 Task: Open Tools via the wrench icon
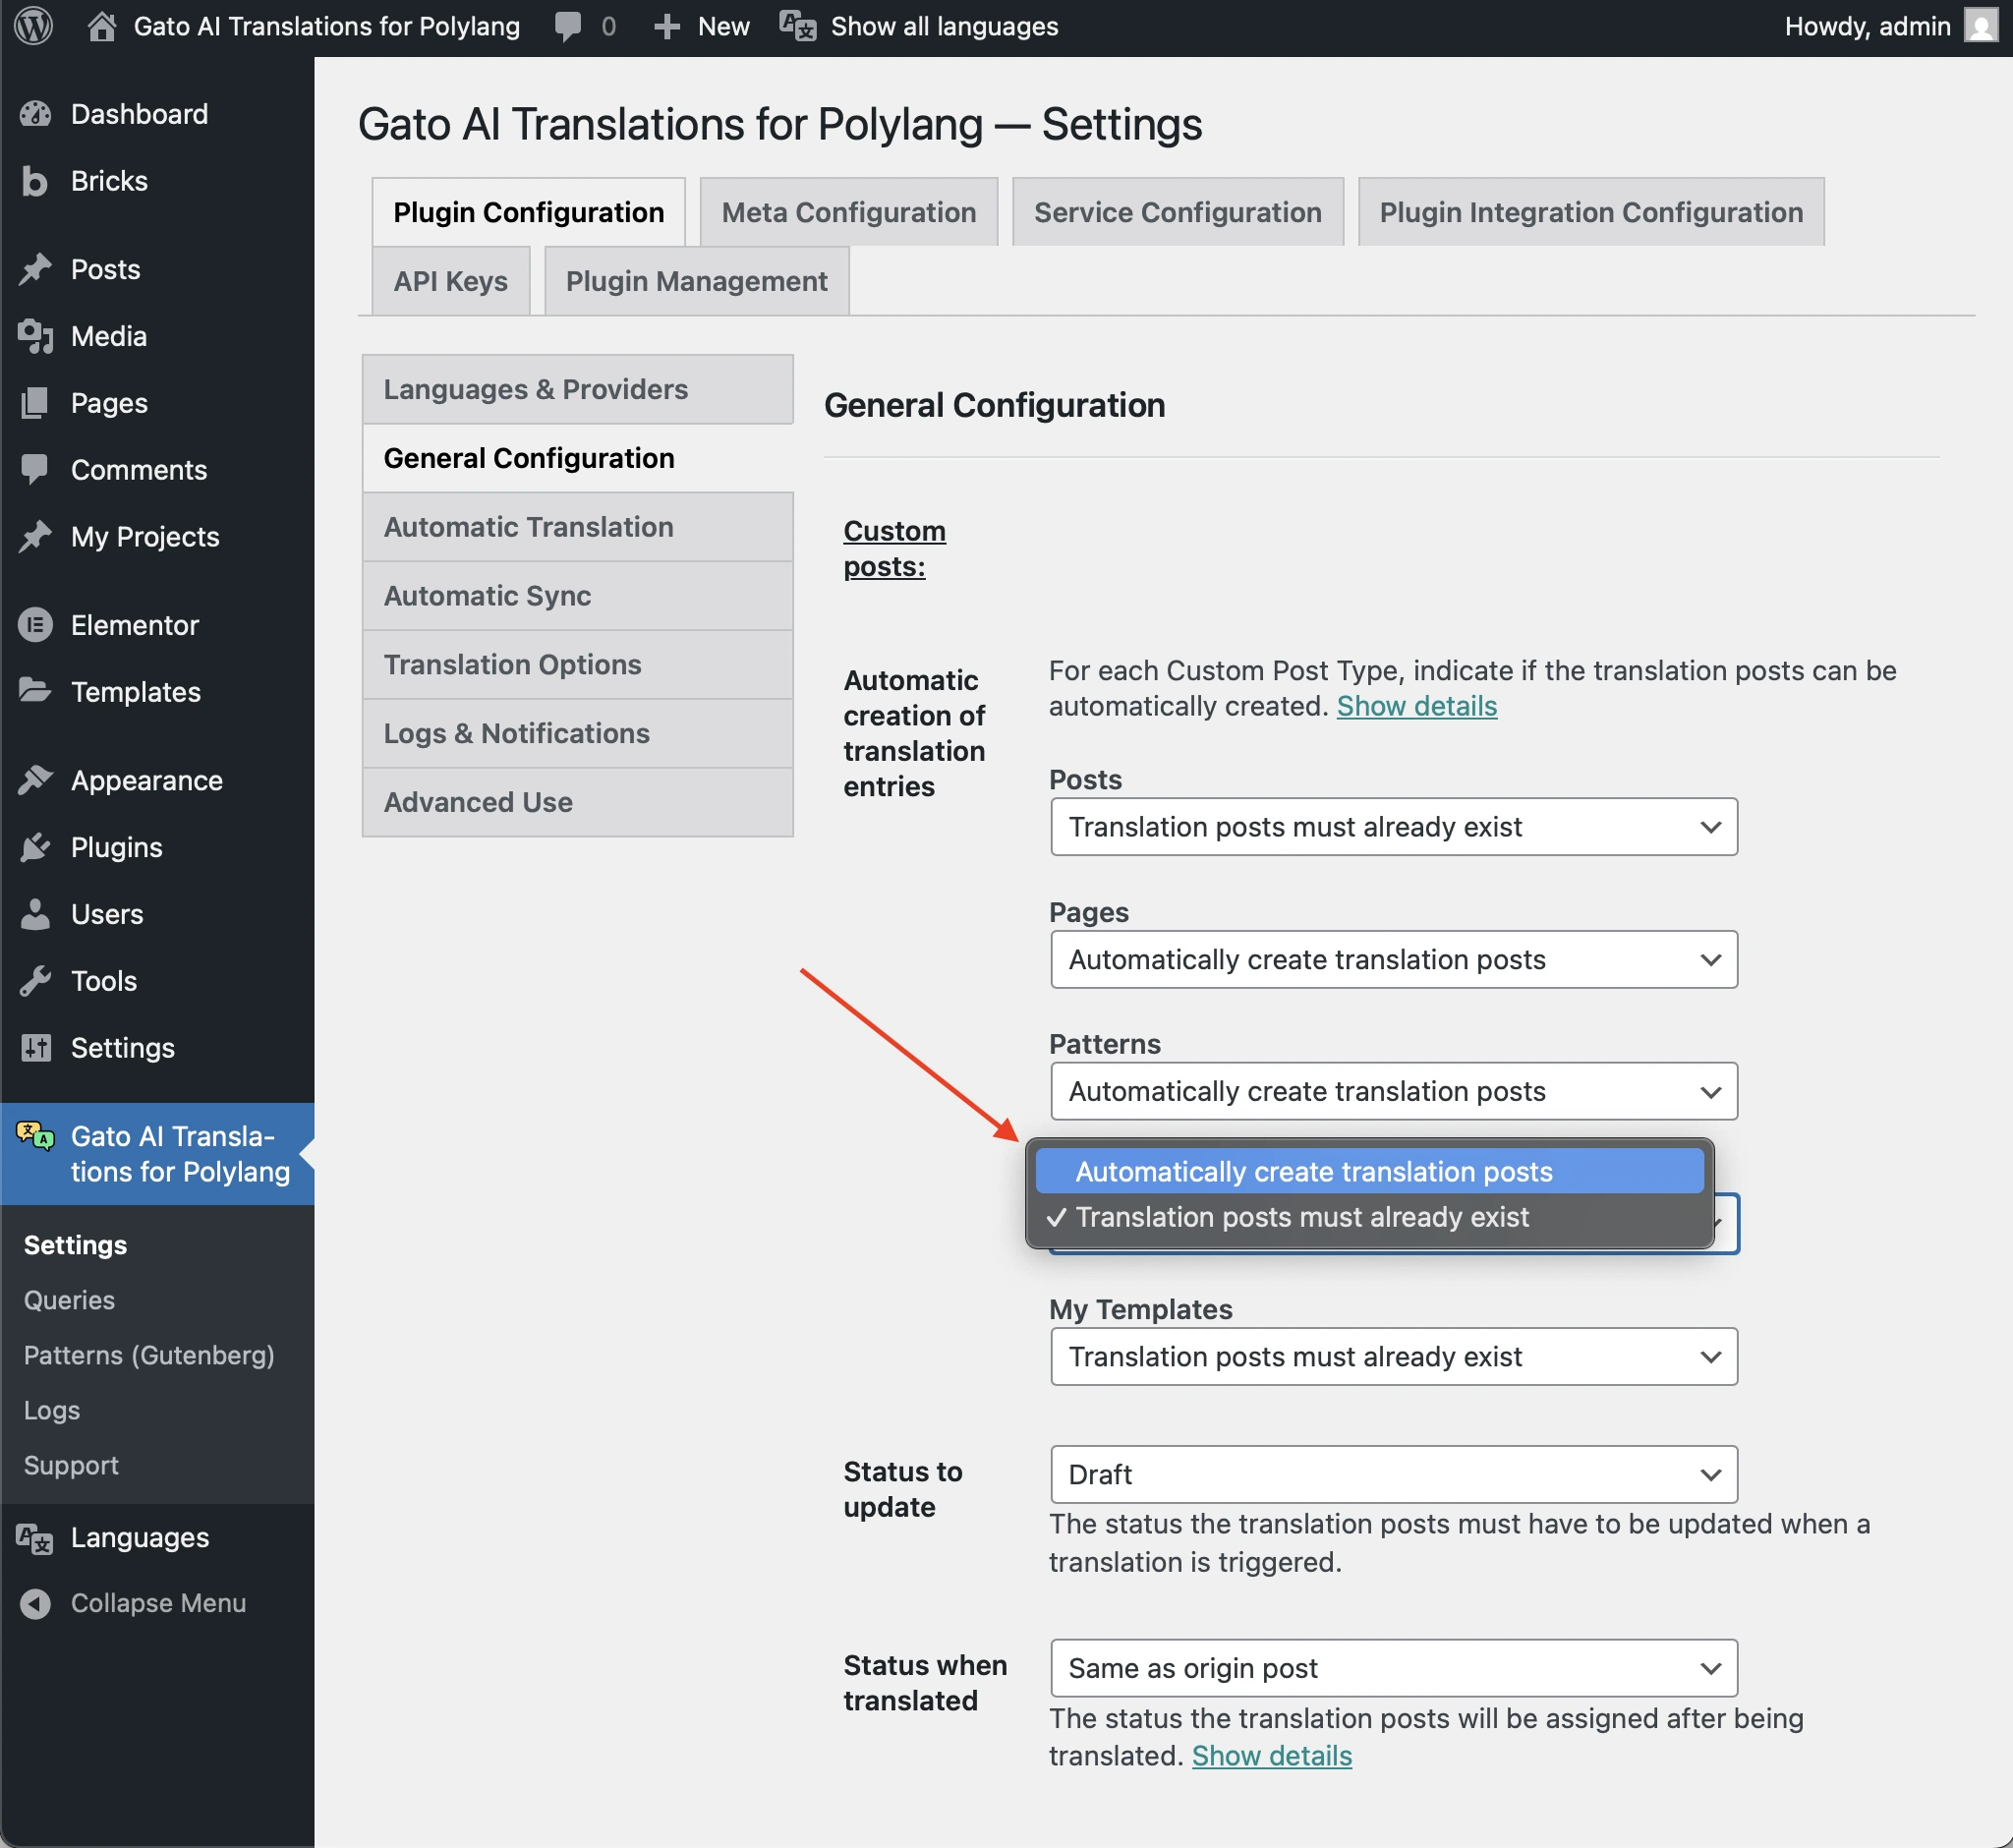35,980
